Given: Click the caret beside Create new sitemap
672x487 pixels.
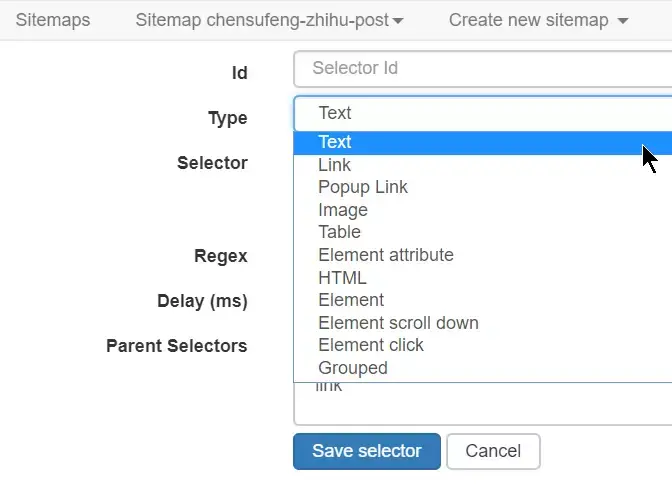Looking at the screenshot, I should point(623,21).
